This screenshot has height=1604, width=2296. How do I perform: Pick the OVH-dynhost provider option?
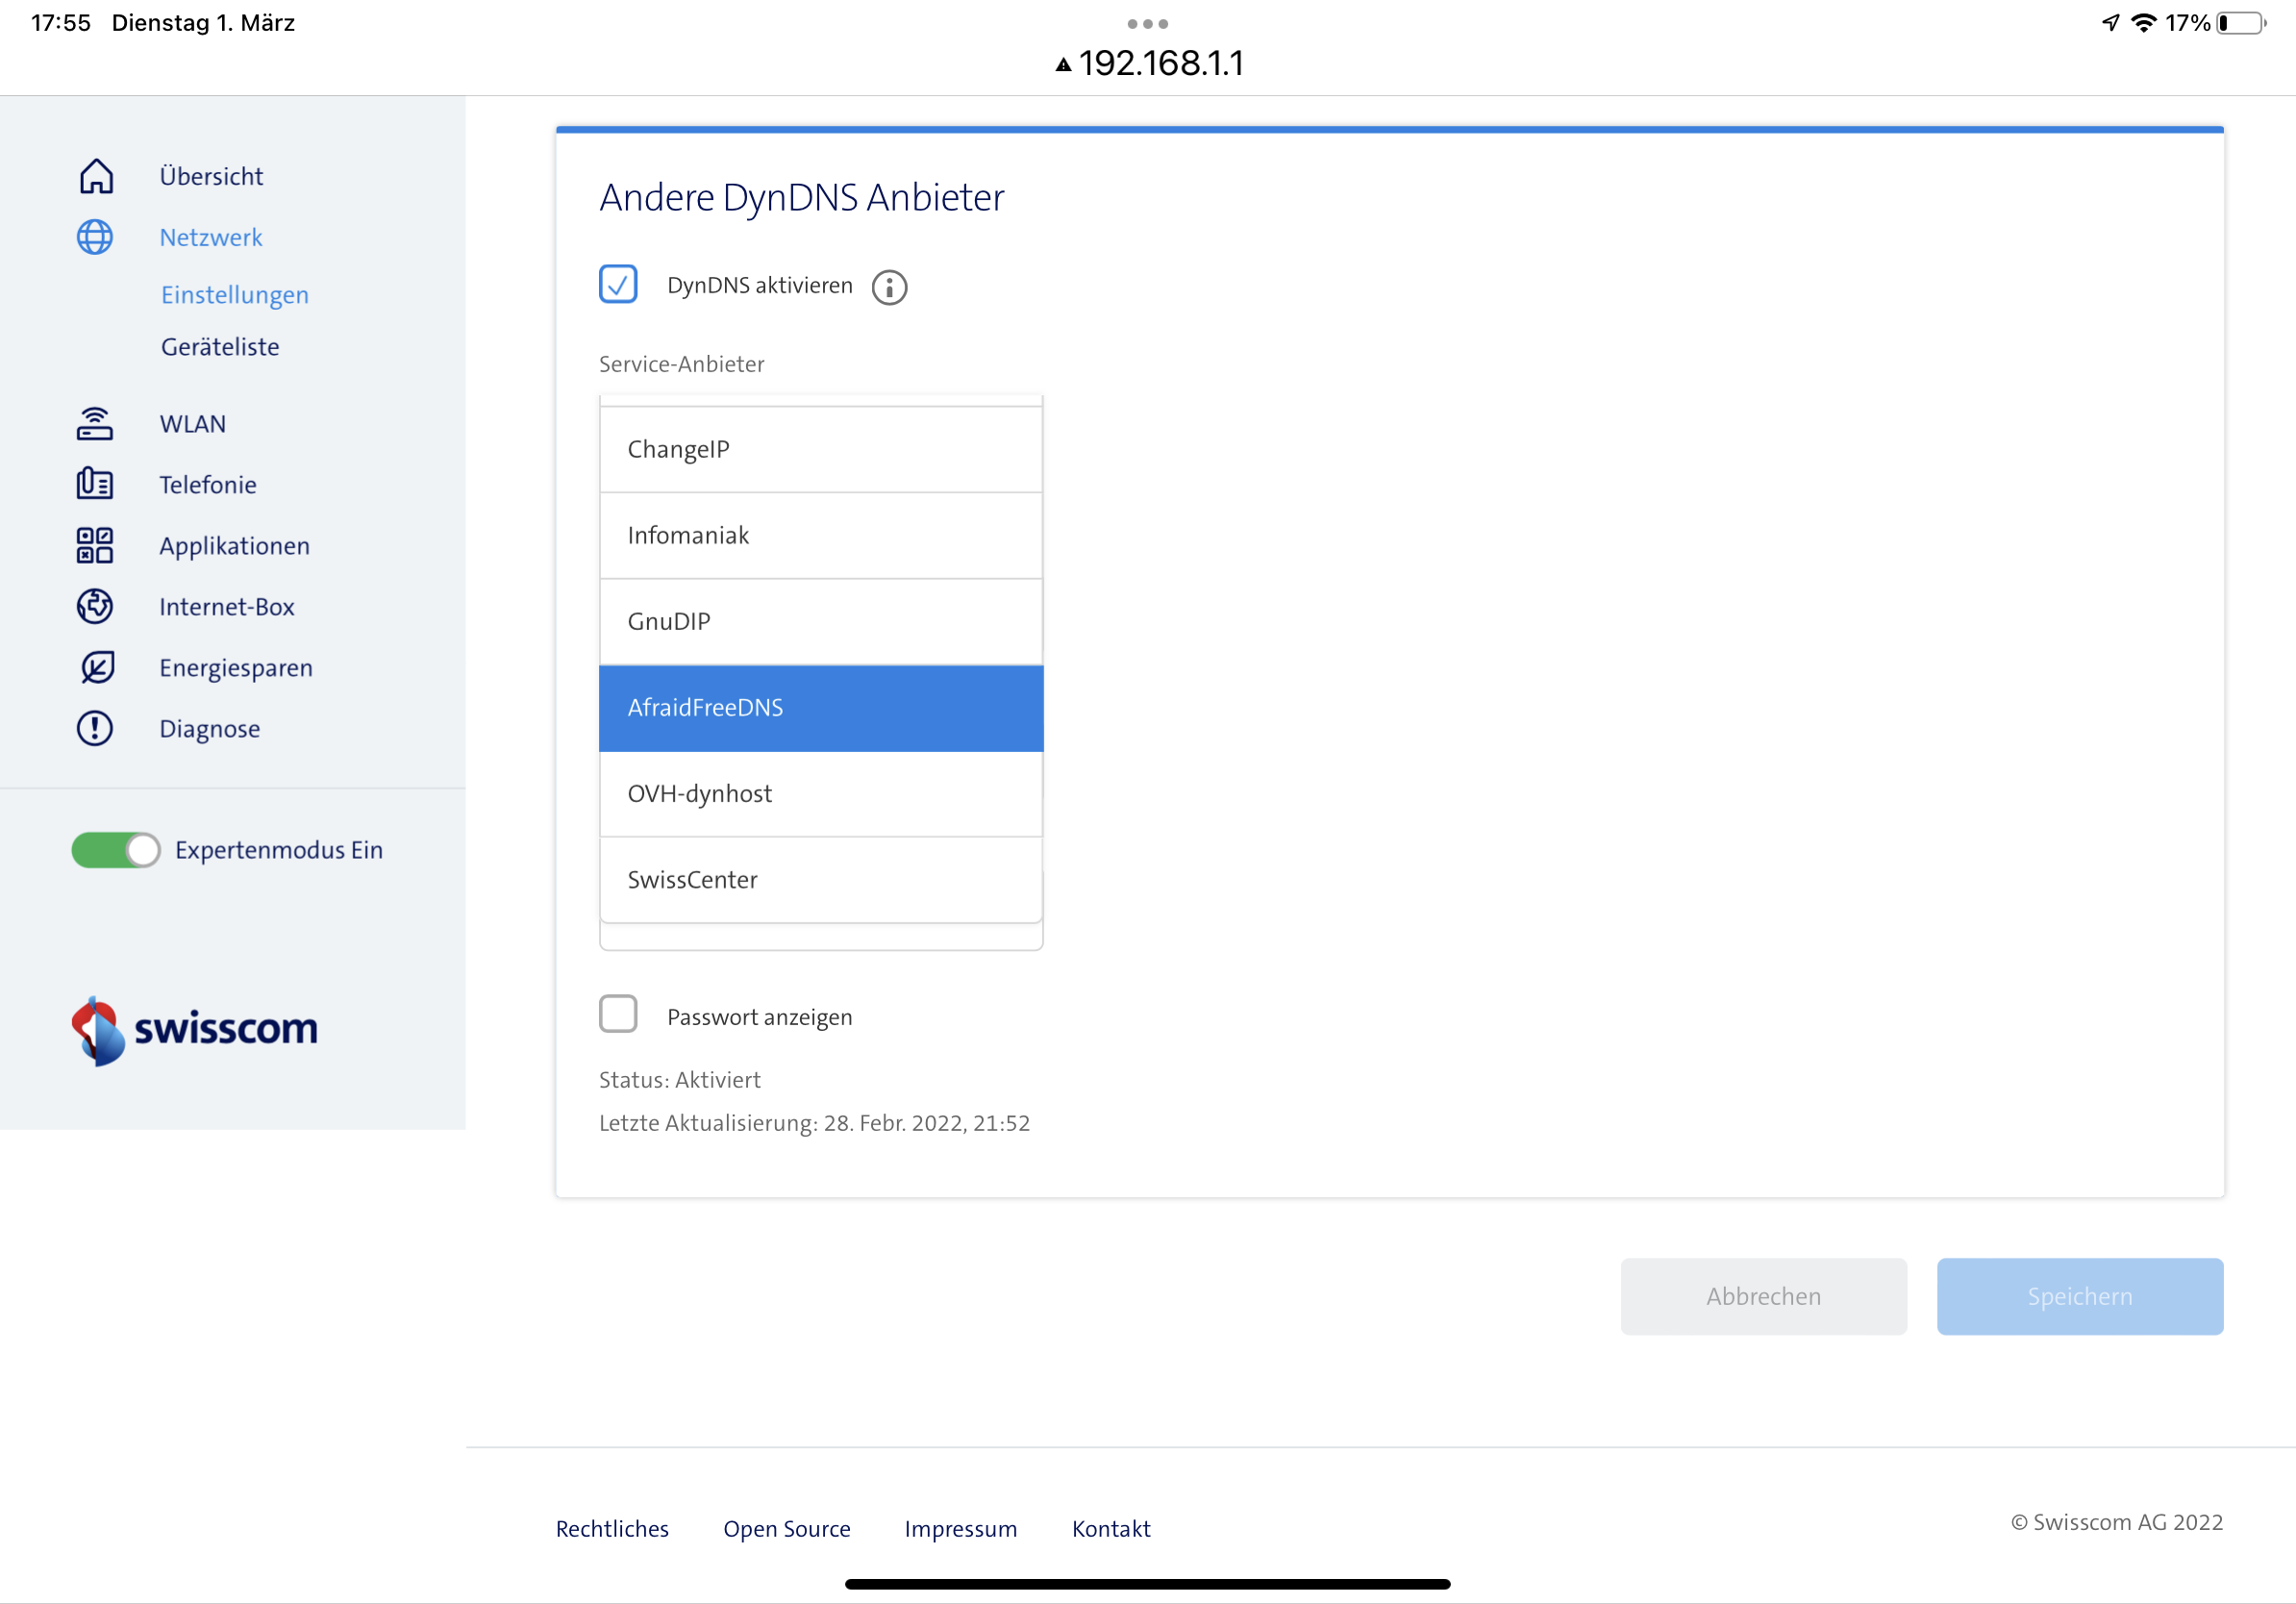tap(820, 794)
